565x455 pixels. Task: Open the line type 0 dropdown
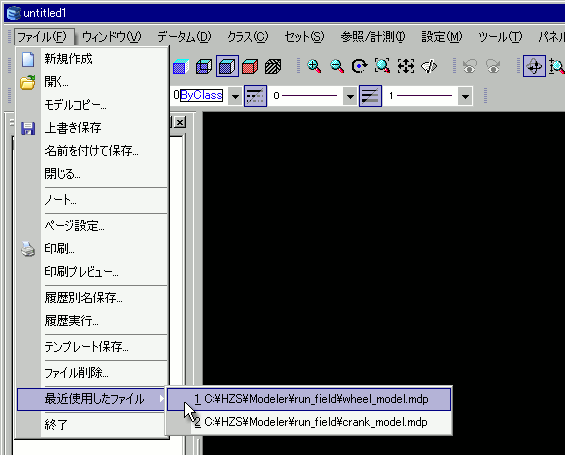click(x=350, y=96)
